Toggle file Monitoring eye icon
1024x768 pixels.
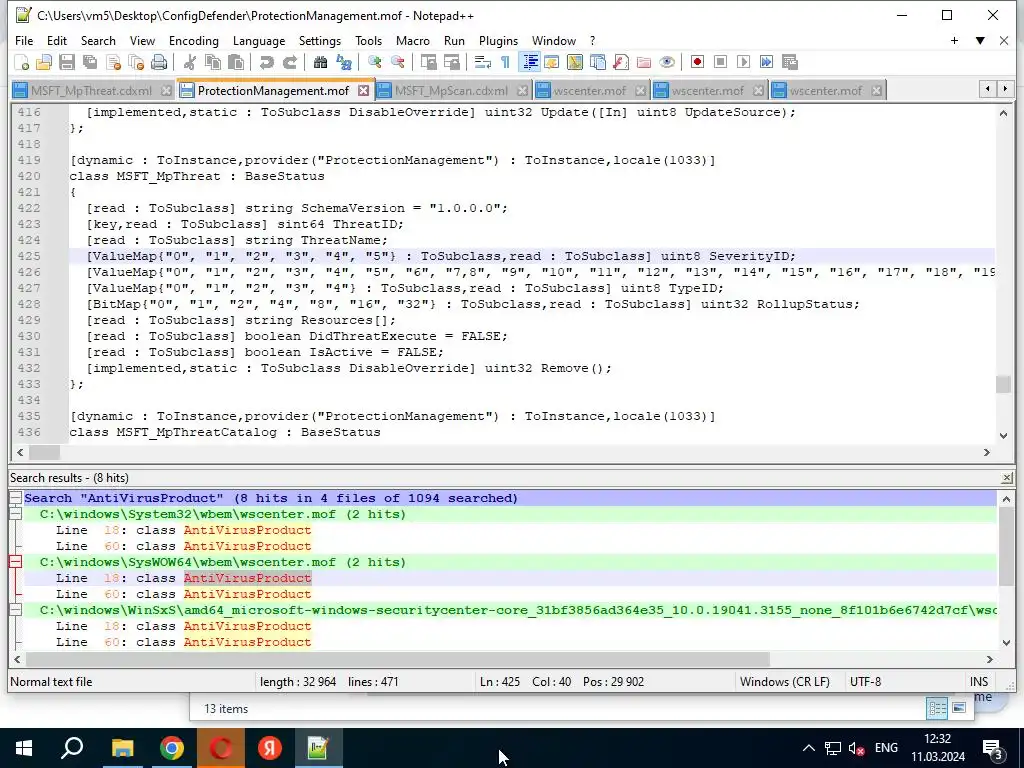(667, 62)
